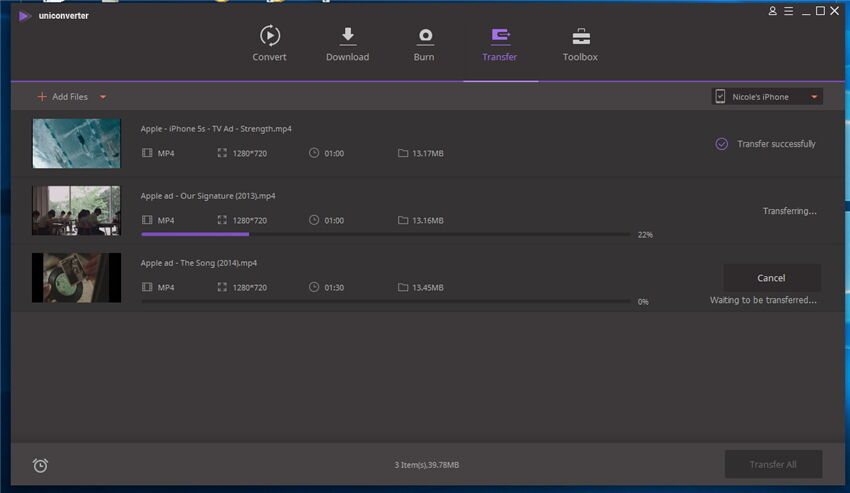The height and width of the screenshot is (493, 850).
Task: Select the Our Signature video thumbnail
Action: click(76, 210)
